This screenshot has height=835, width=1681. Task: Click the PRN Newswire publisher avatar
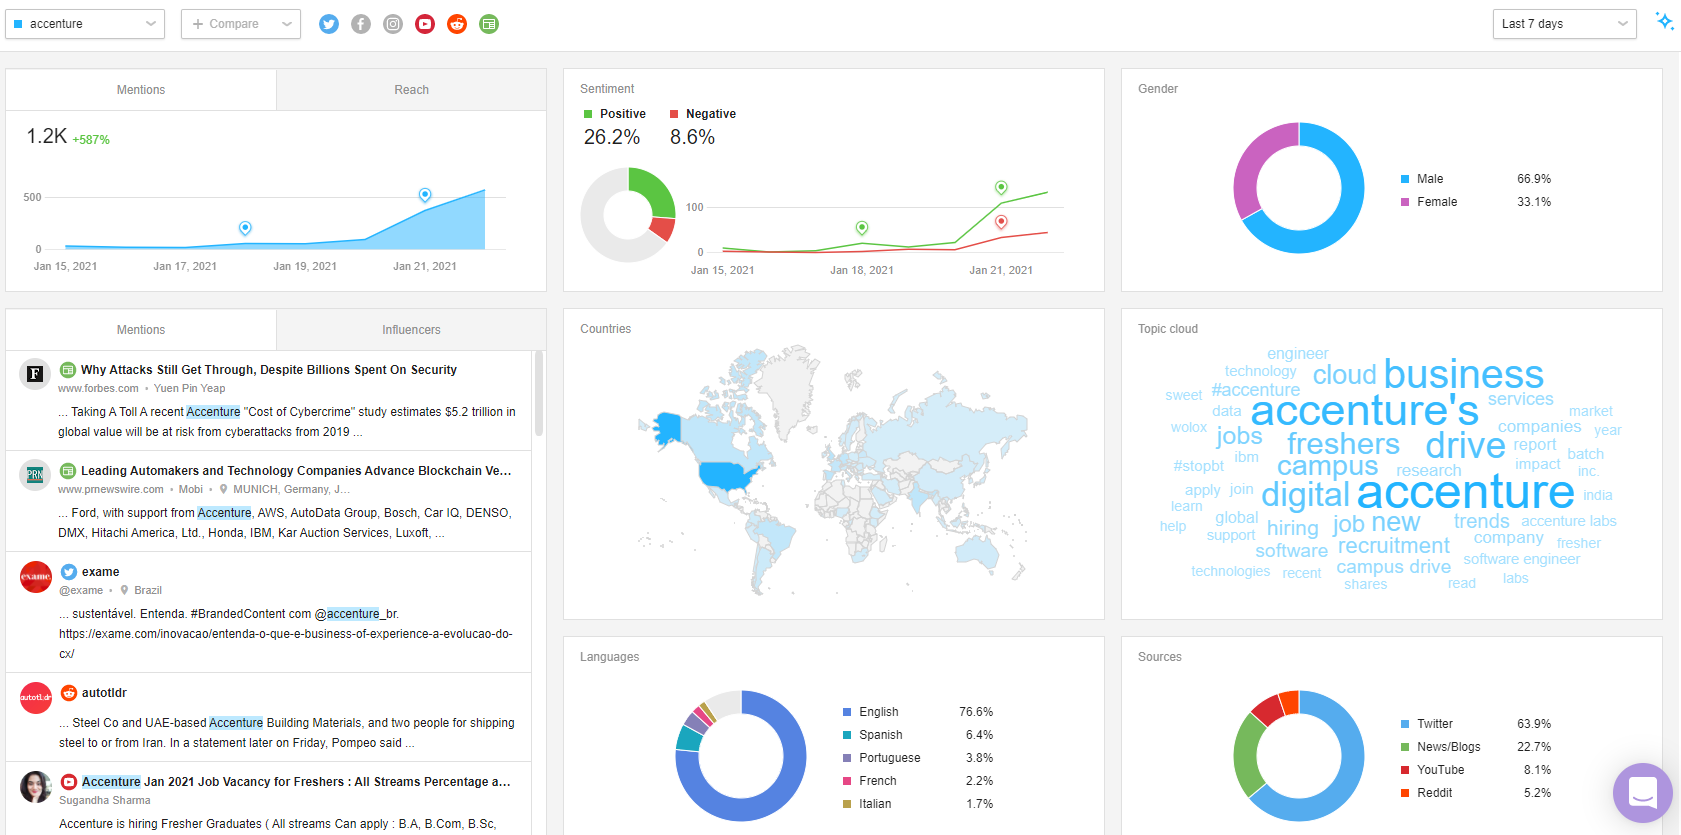click(x=35, y=475)
